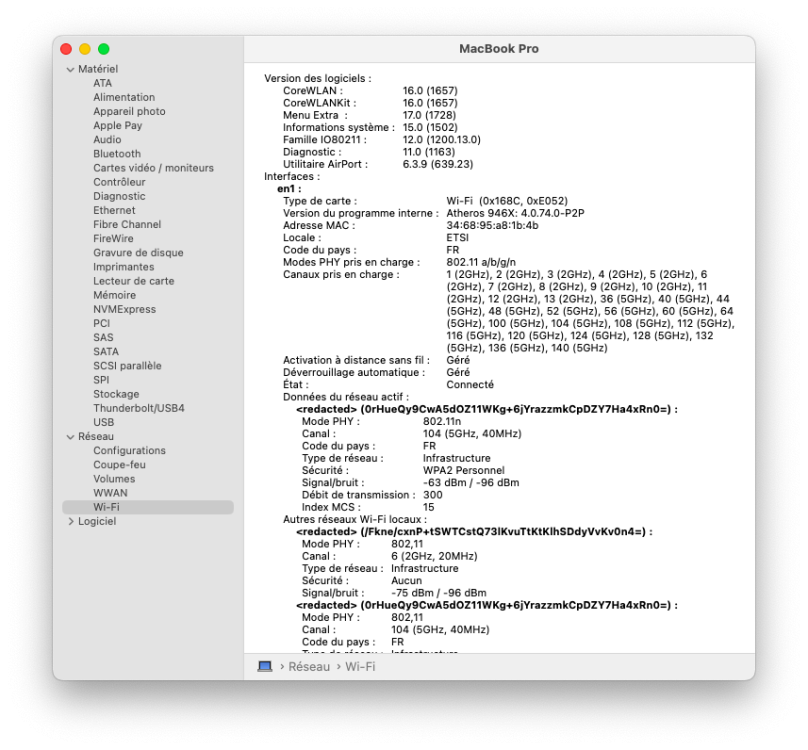The height and width of the screenshot is (750, 808).
Task: Select PCI in the sidebar
Action: pos(102,324)
